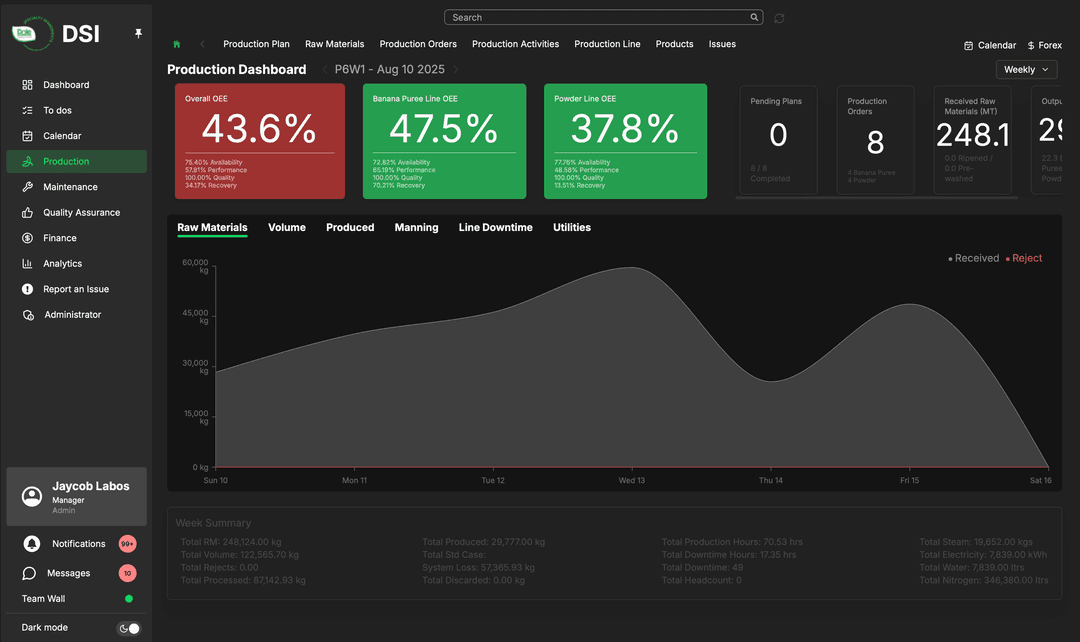The width and height of the screenshot is (1080, 642).
Task: Click the green home icon
Action: [177, 44]
